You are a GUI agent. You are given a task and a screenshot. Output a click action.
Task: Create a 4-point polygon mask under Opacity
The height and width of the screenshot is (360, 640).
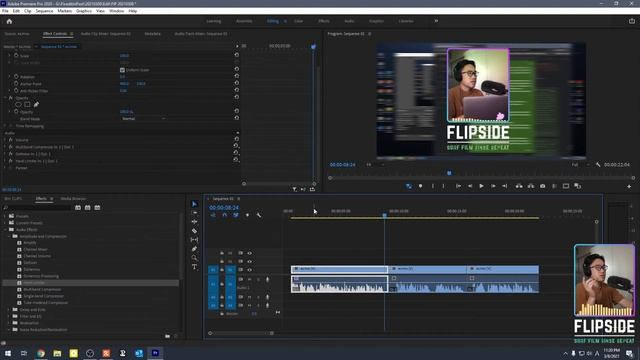(27, 104)
